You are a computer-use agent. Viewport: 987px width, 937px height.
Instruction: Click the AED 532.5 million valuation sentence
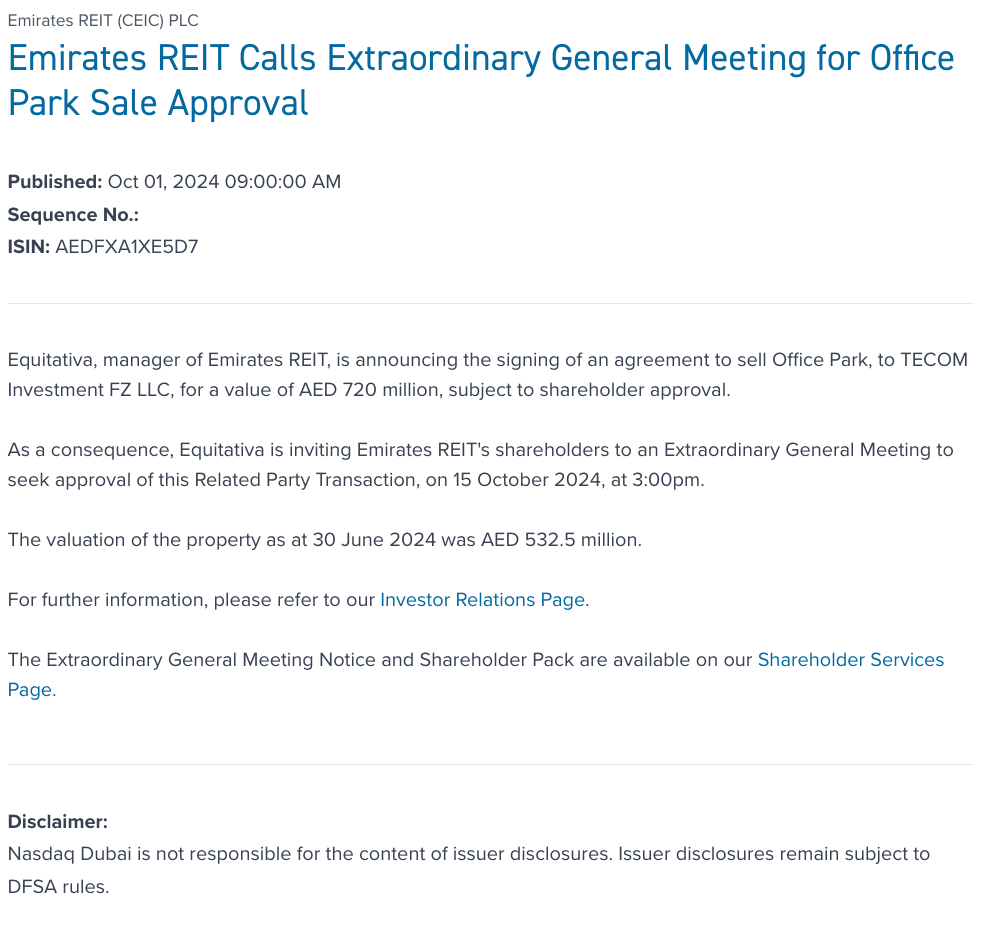[x=324, y=540]
